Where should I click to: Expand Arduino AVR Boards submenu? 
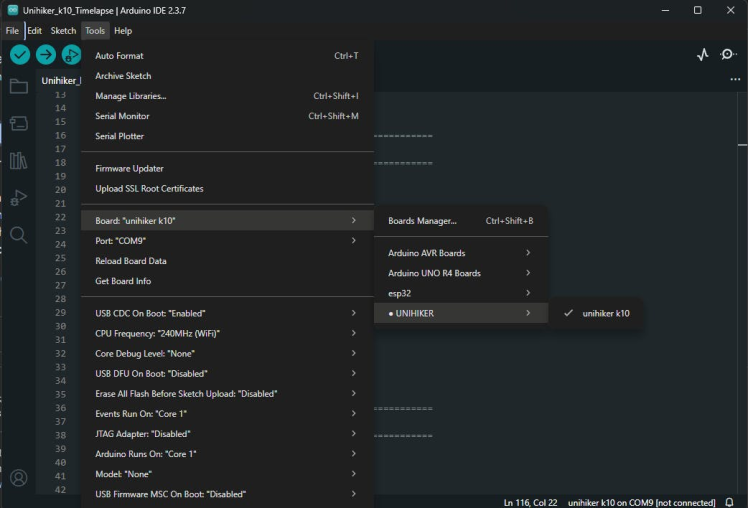(461, 253)
